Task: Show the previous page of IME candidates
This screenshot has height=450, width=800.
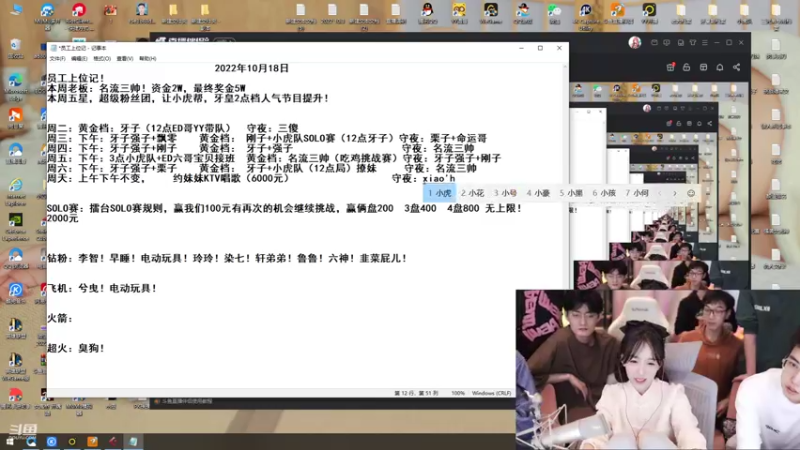Action: coord(660,193)
